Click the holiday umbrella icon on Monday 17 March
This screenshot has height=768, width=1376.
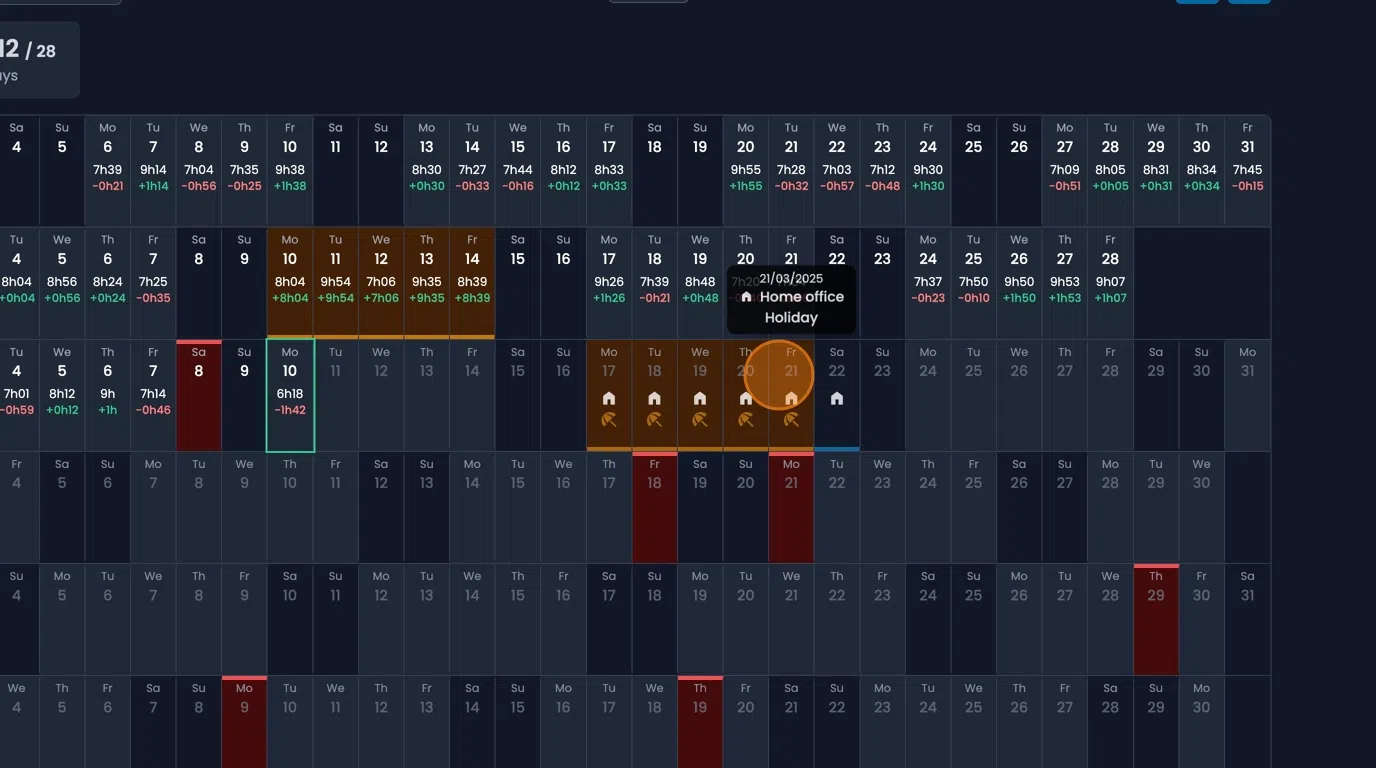coord(608,420)
